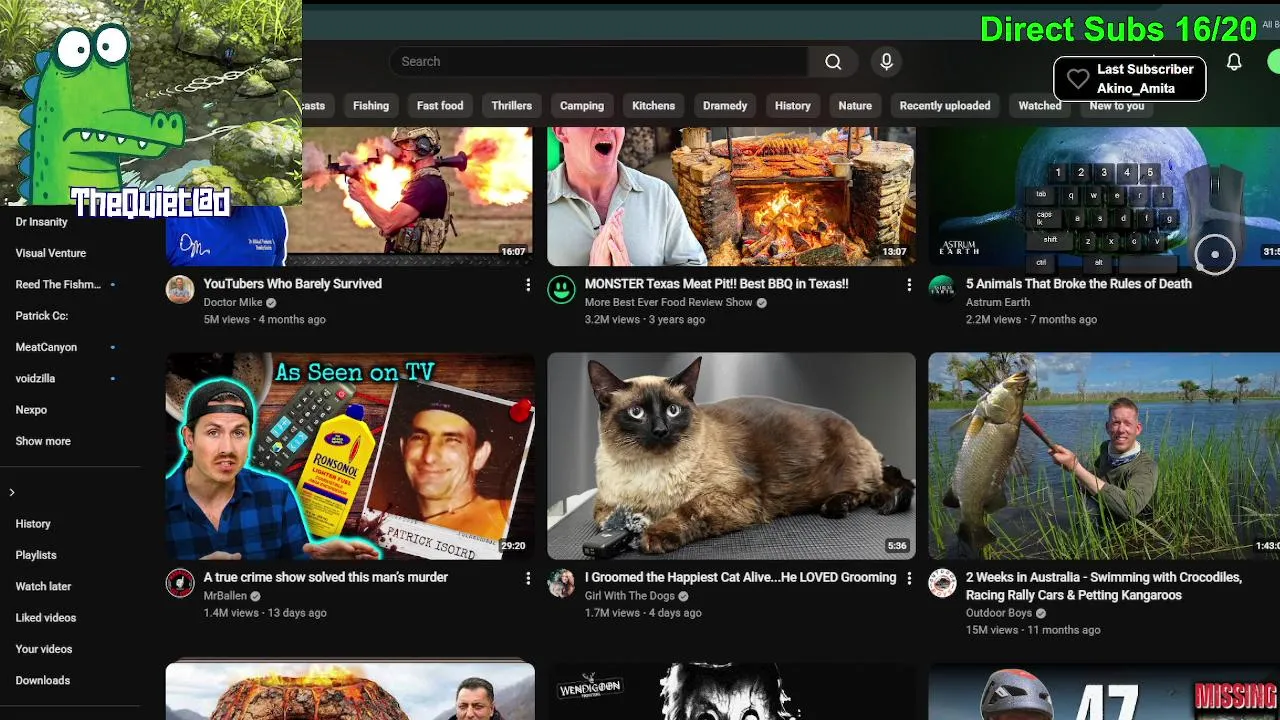Open More Best Ever Food Review avatar

coord(561,290)
